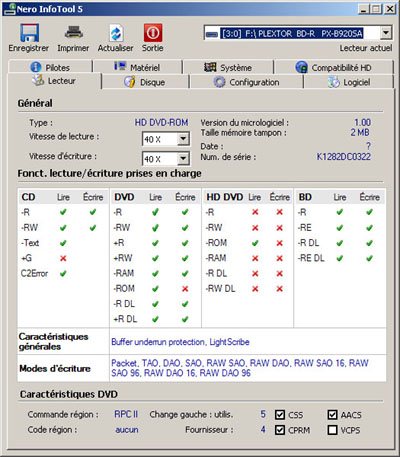Click the green check for CD -RW read
Image resolution: width=400 pixels, height=457 pixels.
click(x=63, y=228)
